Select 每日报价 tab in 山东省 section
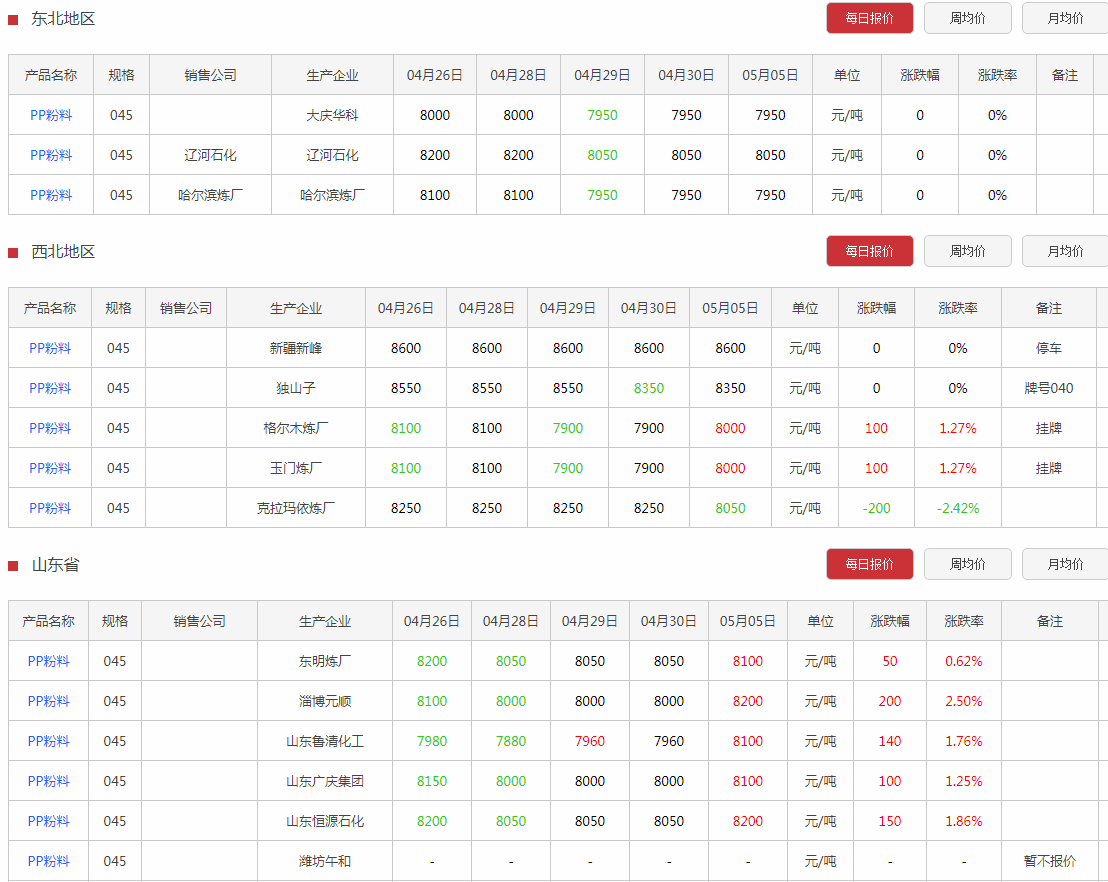The image size is (1108, 882). pyautogui.click(x=869, y=564)
